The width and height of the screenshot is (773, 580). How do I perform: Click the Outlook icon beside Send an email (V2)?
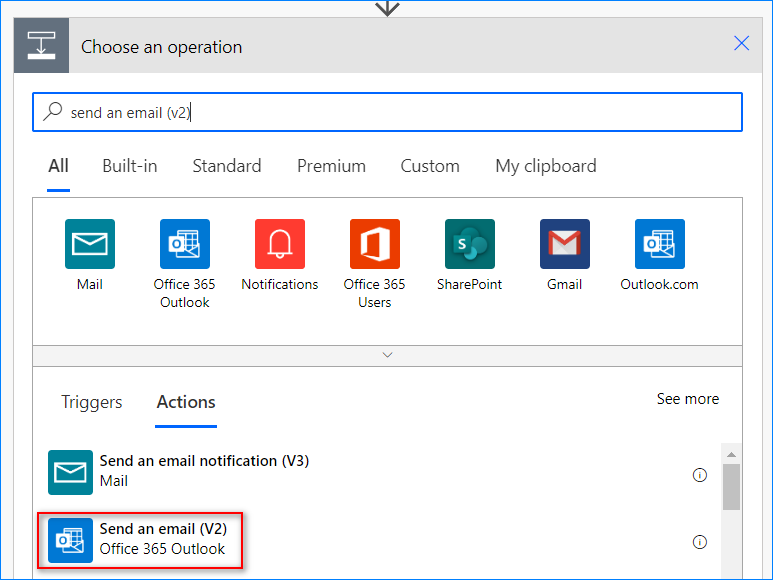pyautogui.click(x=70, y=540)
